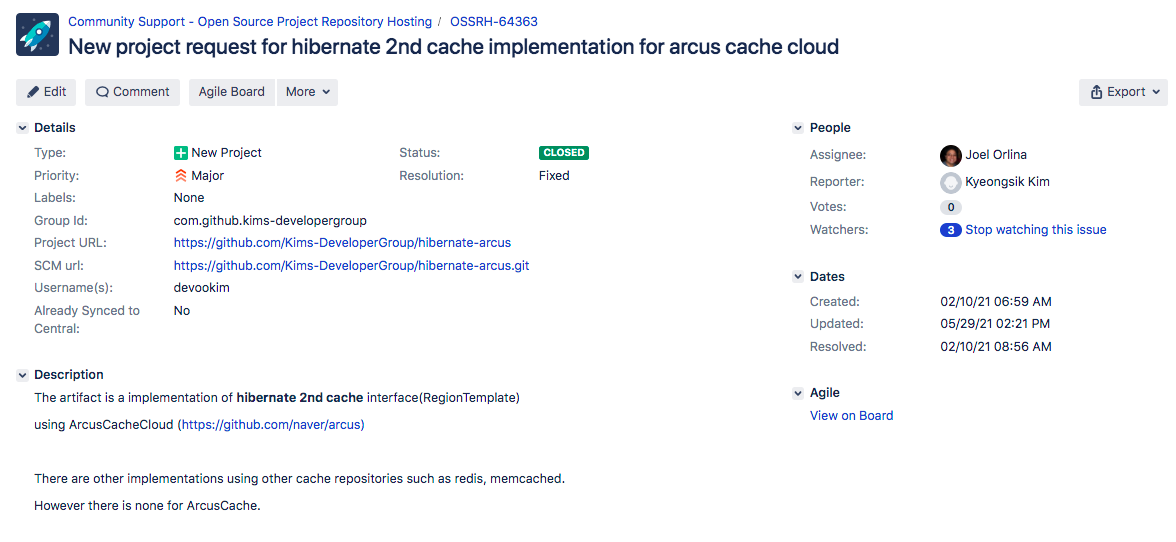Click the Comment button

132,92
